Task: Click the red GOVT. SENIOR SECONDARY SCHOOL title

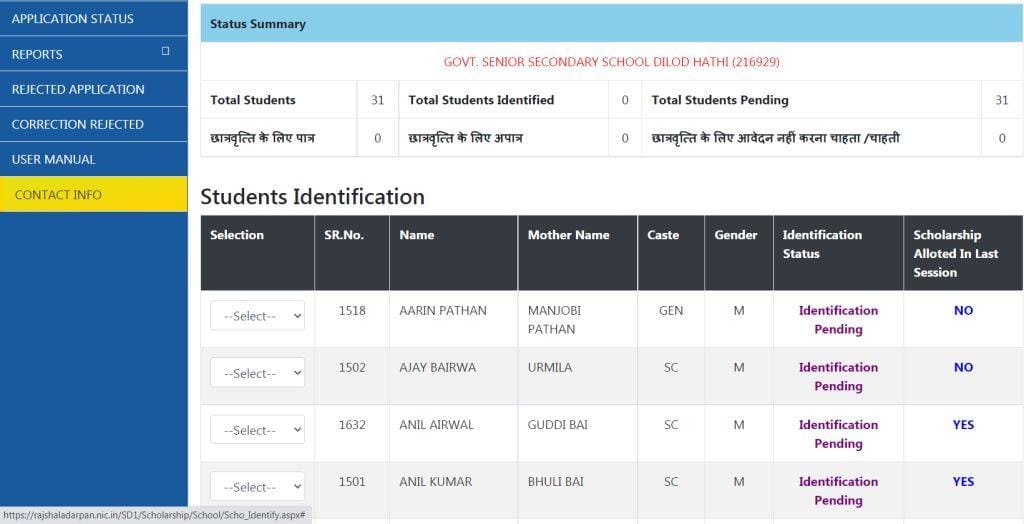Action: click(611, 62)
